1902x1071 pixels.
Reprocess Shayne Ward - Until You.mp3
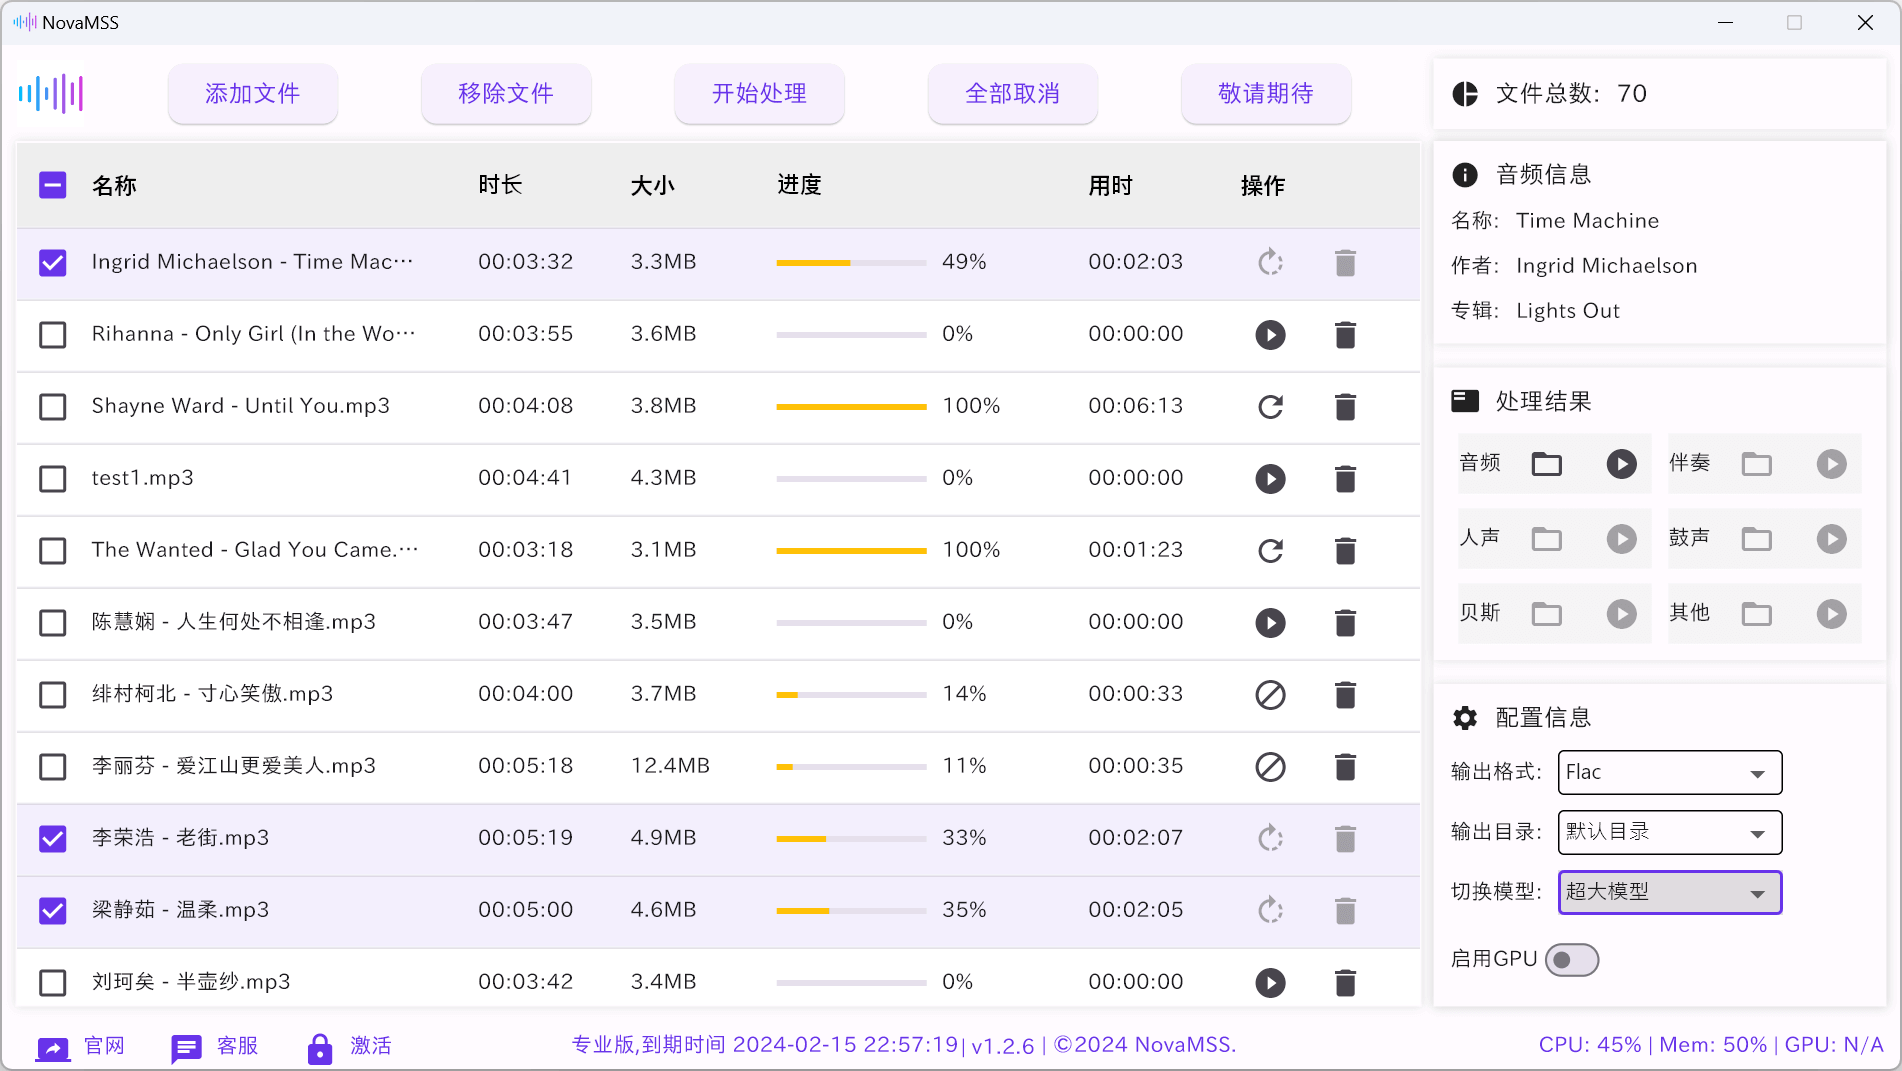[1270, 407]
